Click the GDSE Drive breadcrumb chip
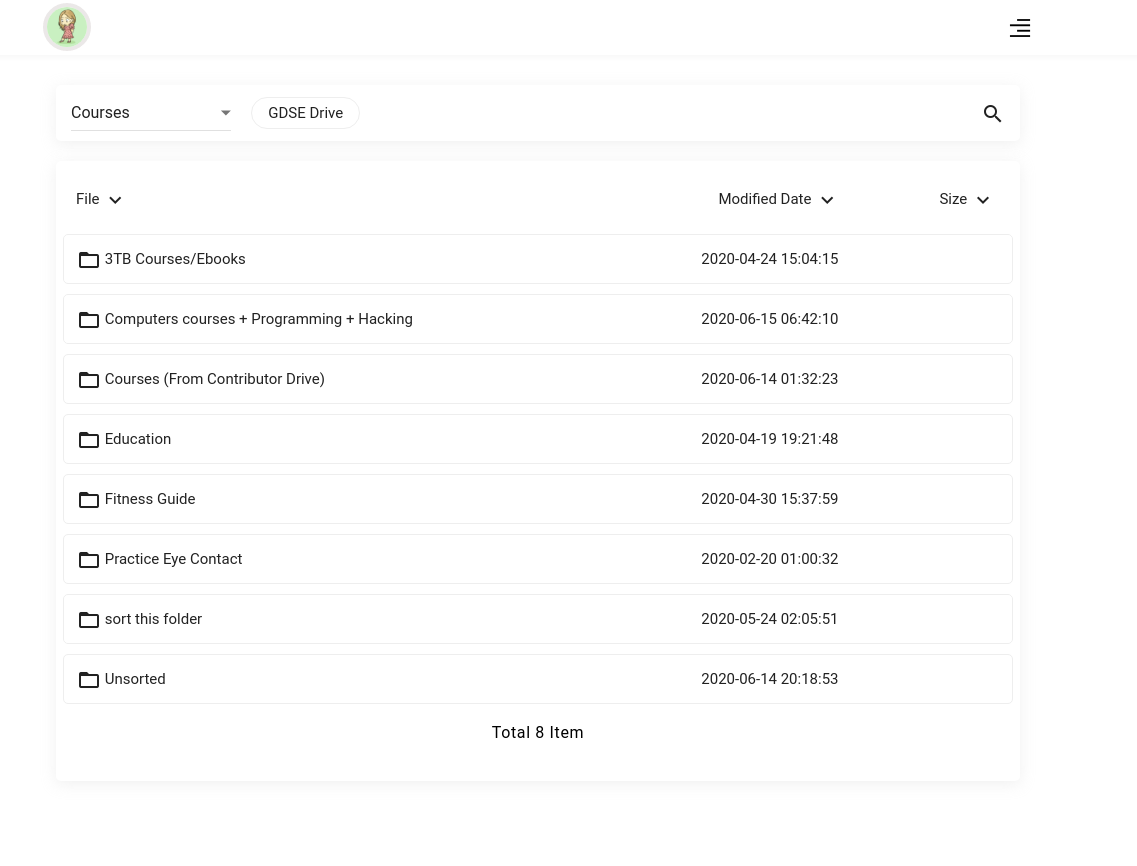 [x=305, y=113]
